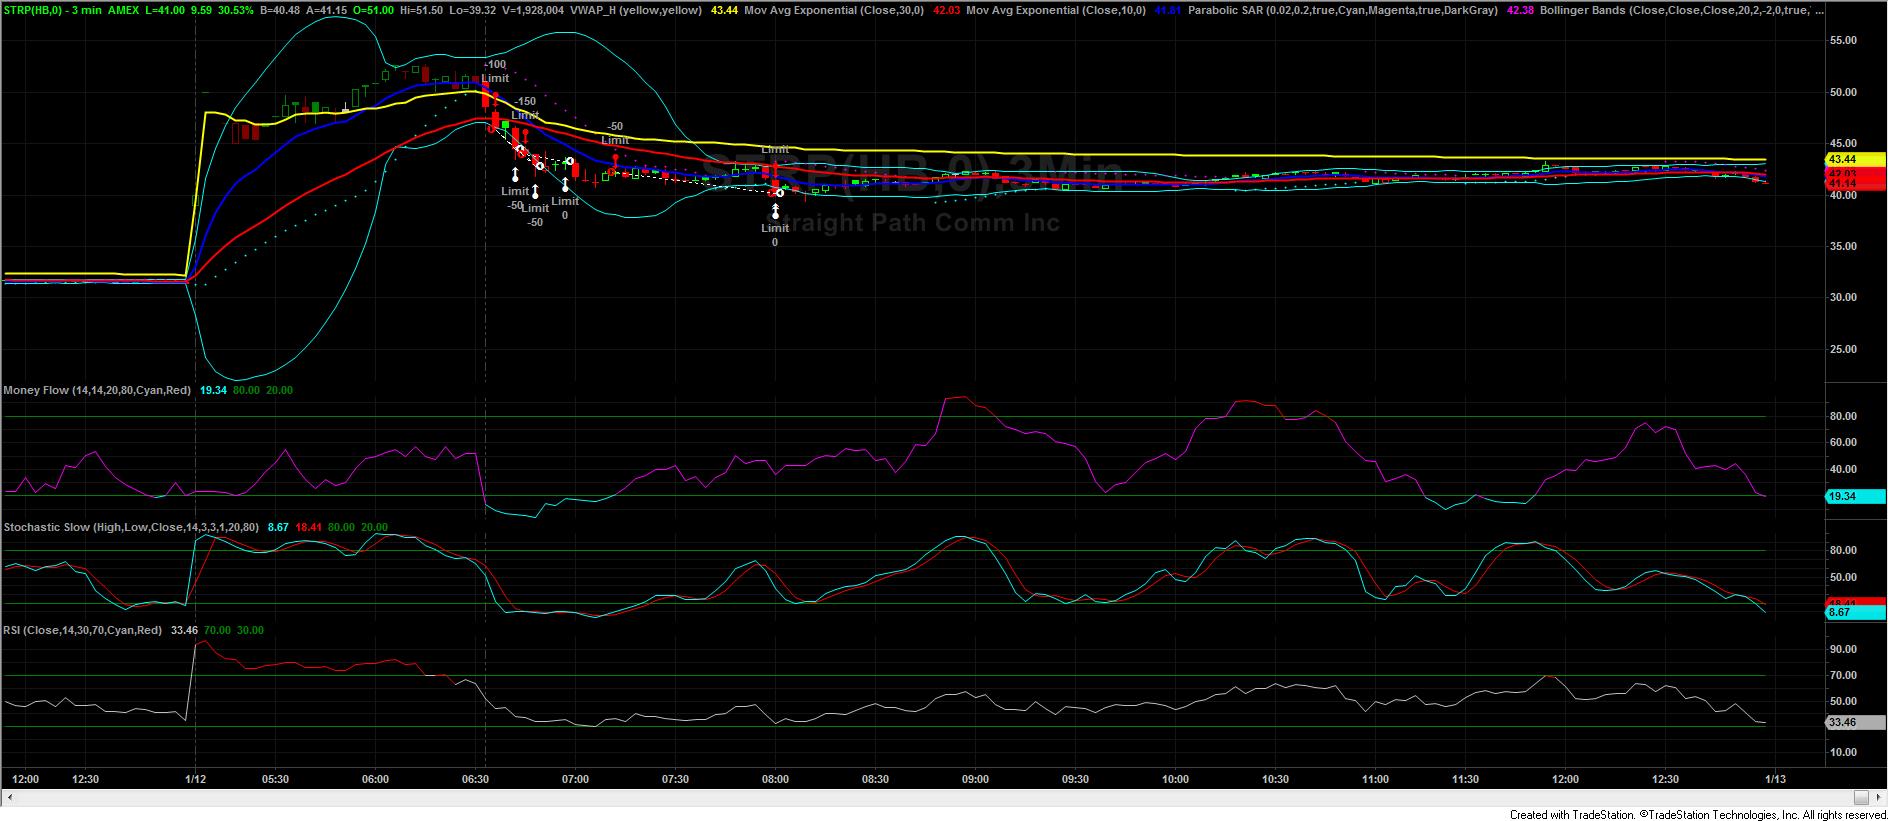This screenshot has height=821, width=1889.
Task: Click the RSI subgraph title
Action: pyautogui.click(x=82, y=630)
